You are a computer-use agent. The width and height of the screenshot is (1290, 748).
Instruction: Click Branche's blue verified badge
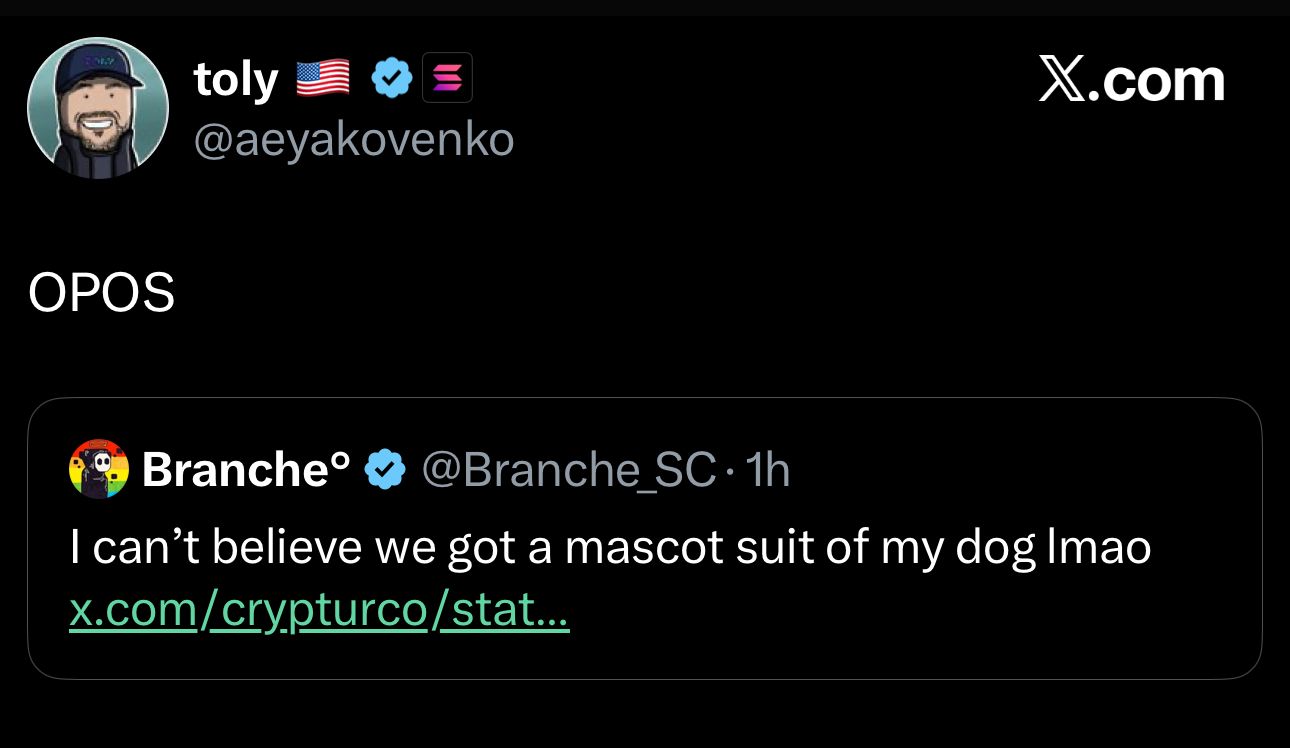(385, 469)
